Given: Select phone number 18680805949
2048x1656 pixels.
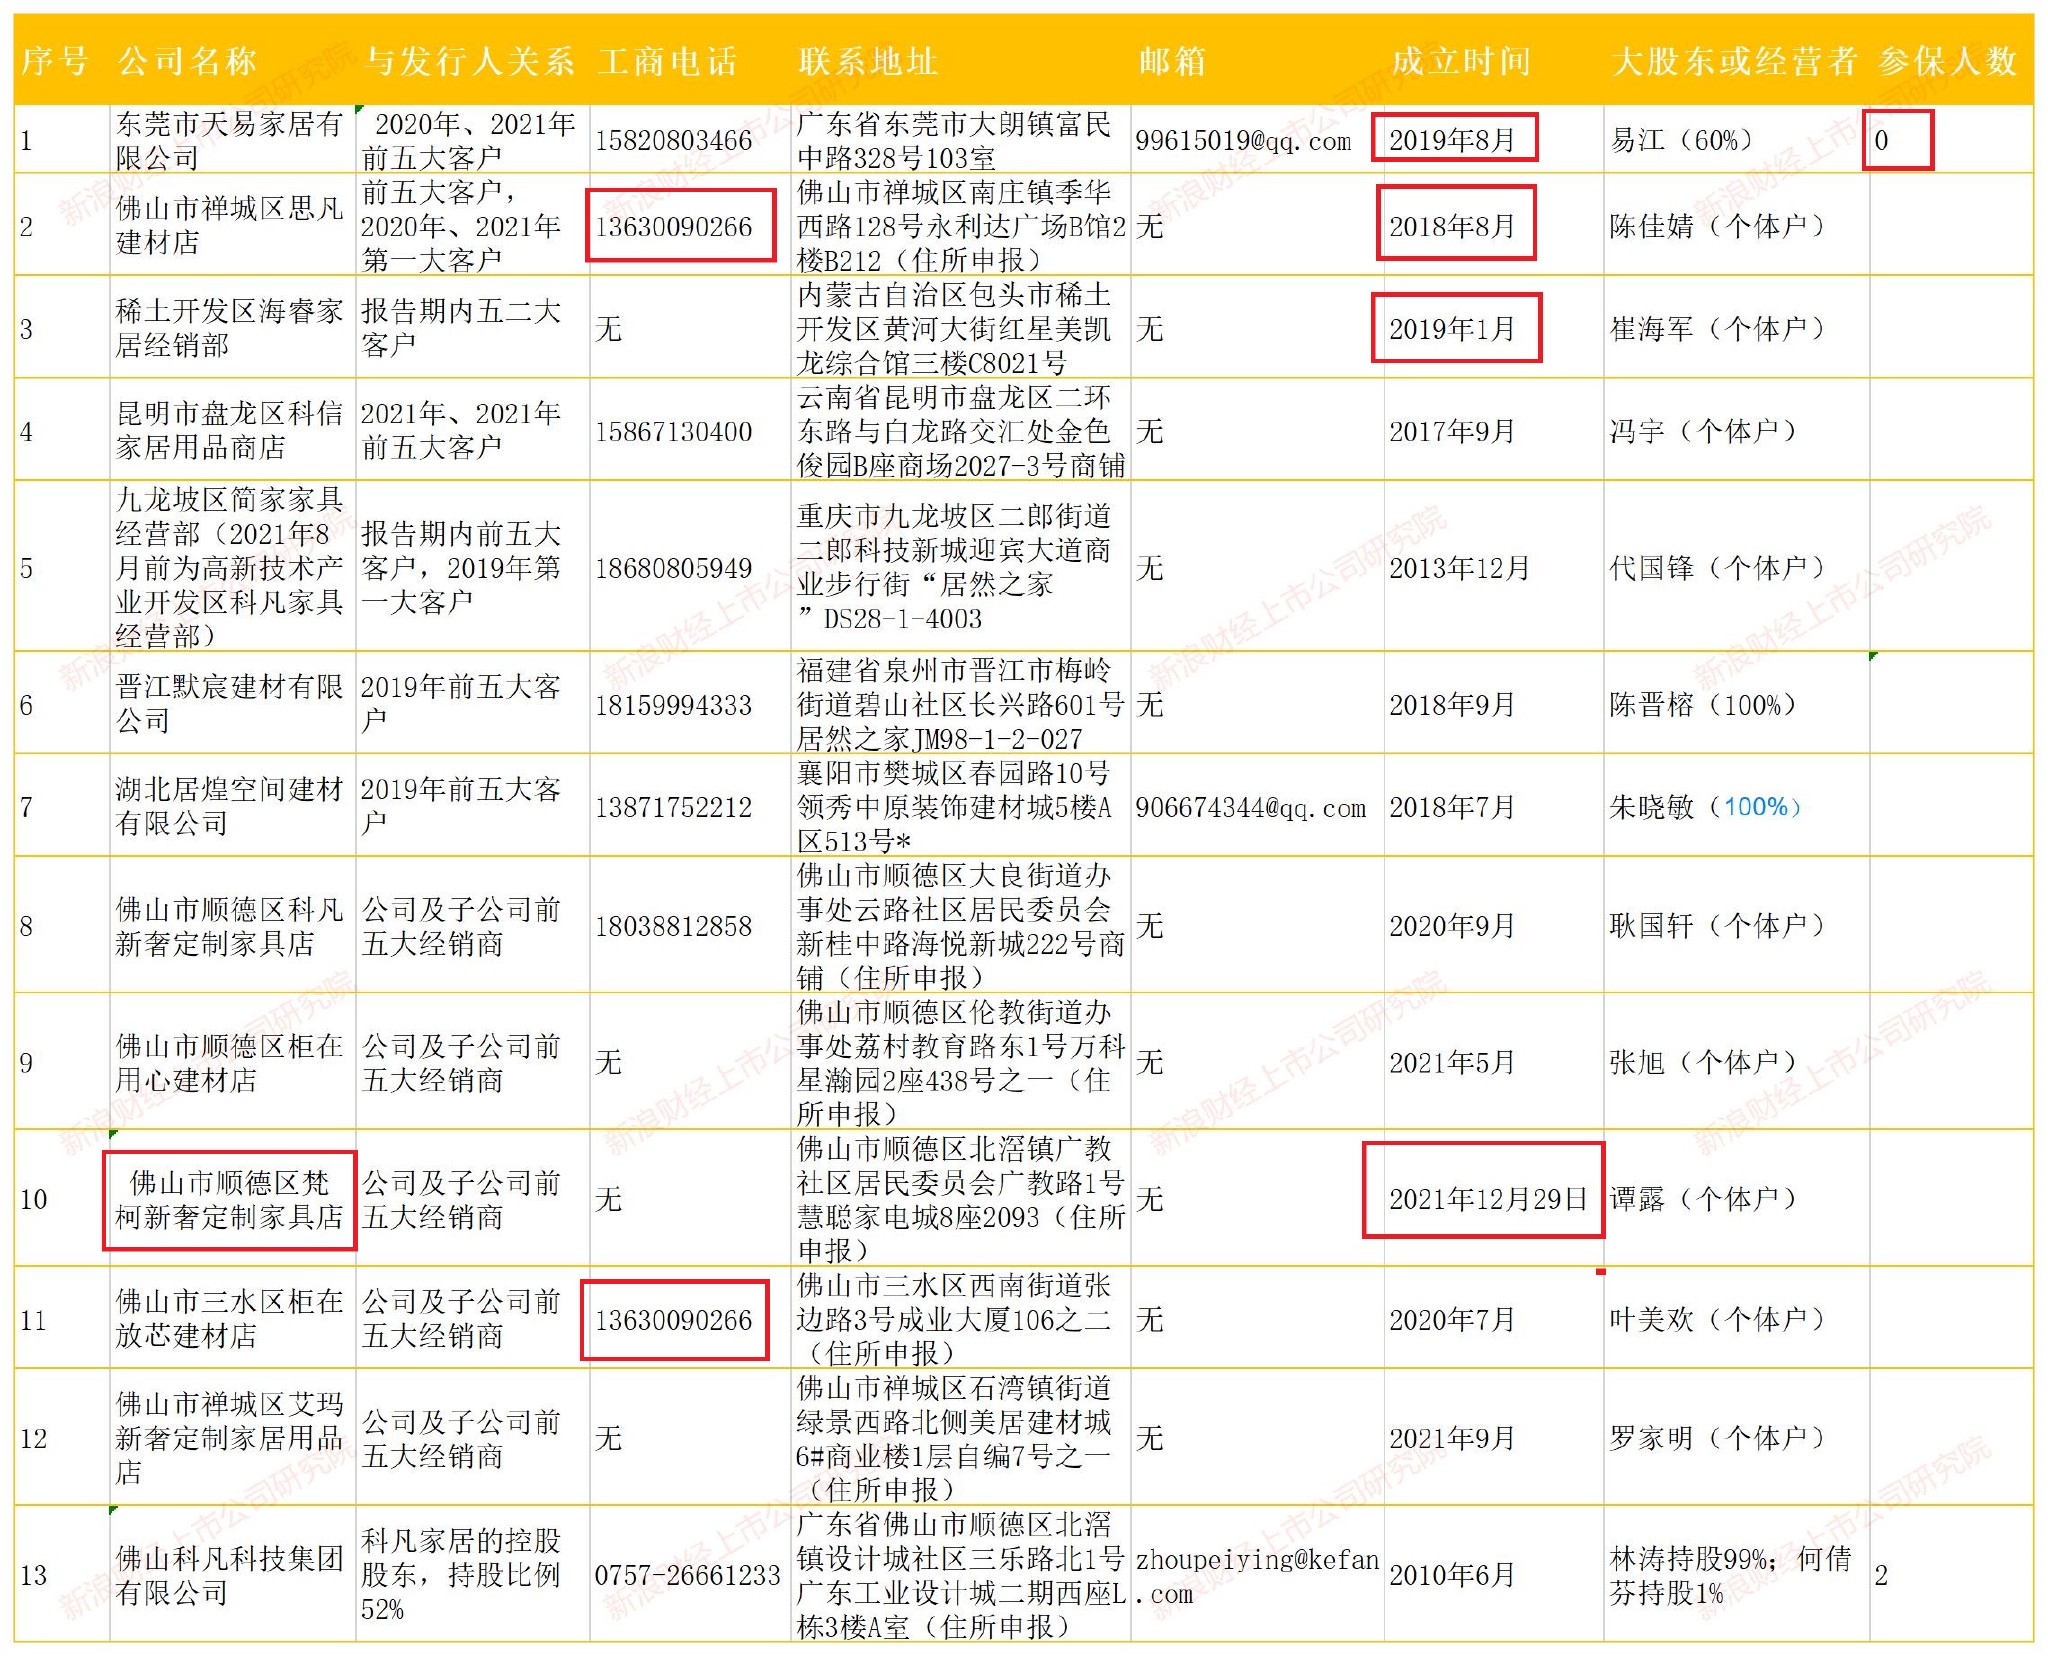Looking at the screenshot, I should (673, 568).
